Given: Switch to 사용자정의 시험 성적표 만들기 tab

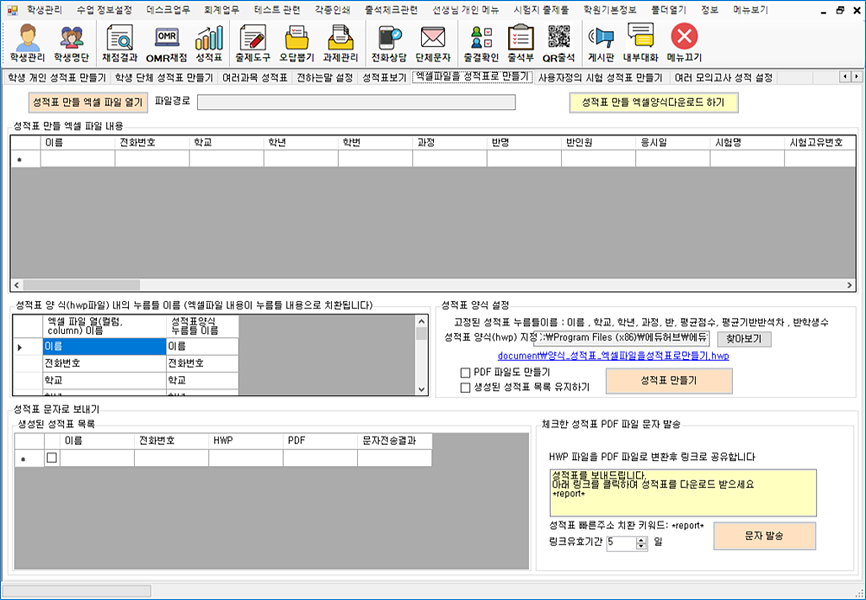Looking at the screenshot, I should coord(600,78).
